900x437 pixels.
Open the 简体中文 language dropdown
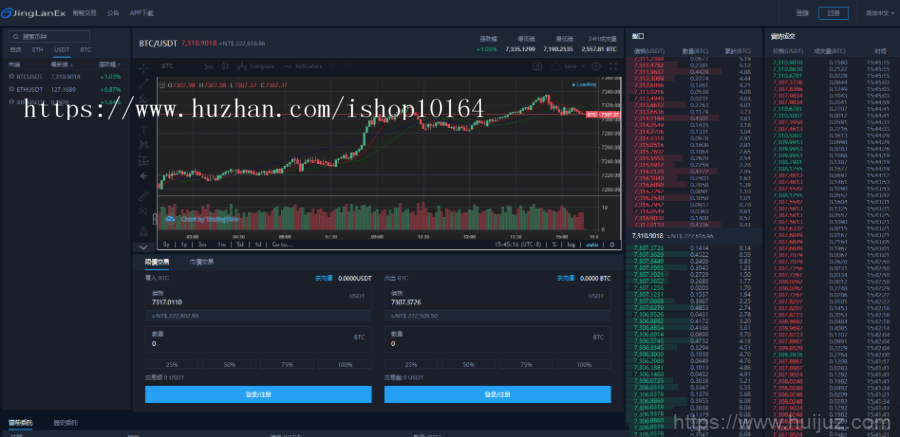tap(878, 13)
